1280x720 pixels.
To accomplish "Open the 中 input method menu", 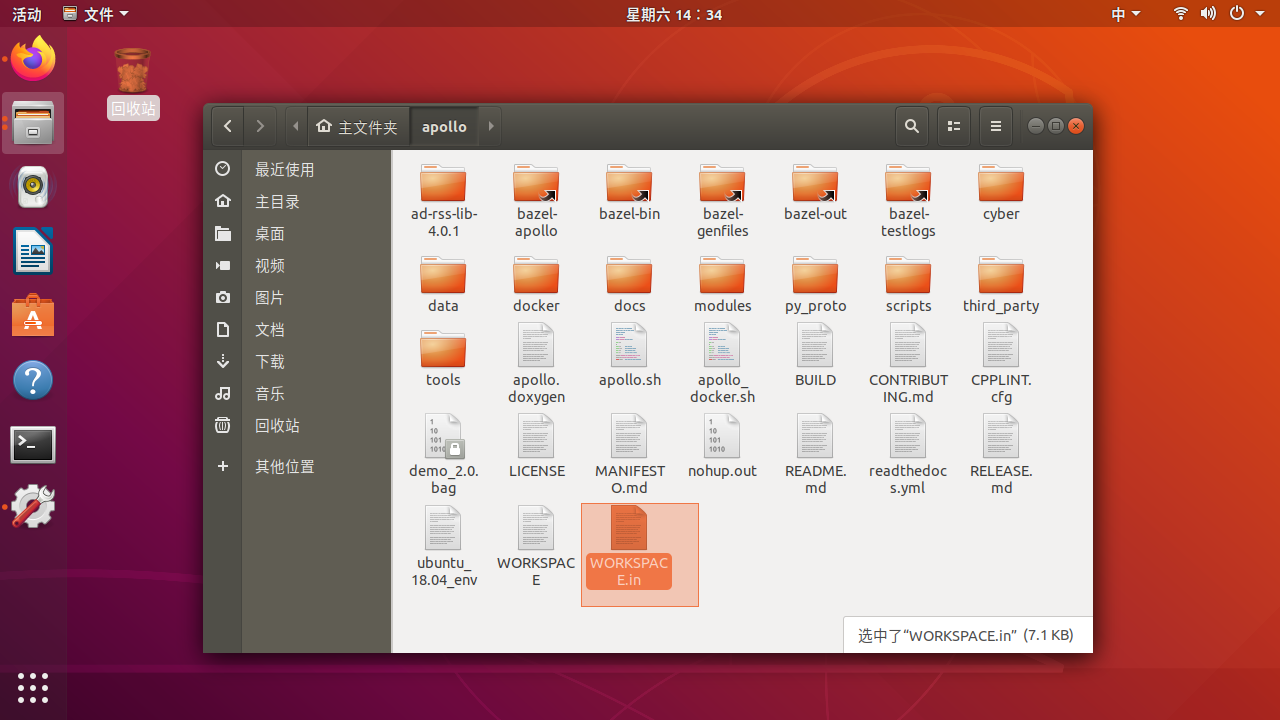I will click(1125, 14).
